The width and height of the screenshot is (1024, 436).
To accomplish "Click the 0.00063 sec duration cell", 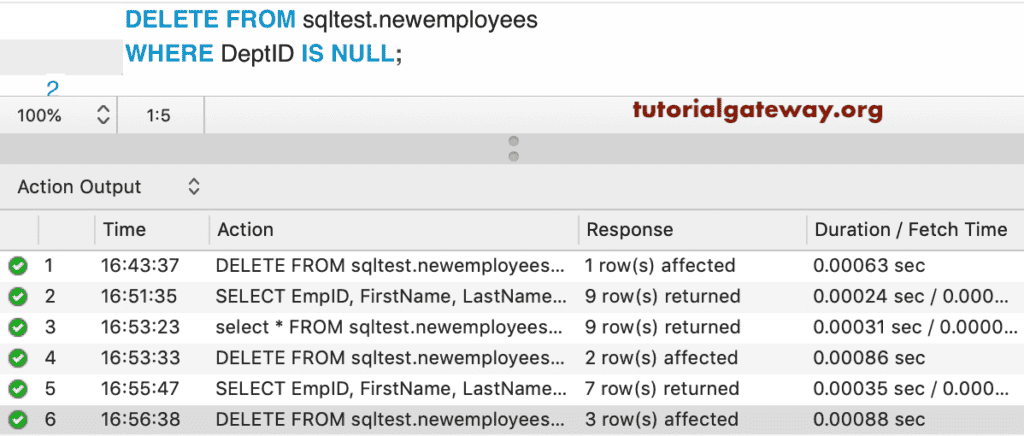I will (869, 266).
